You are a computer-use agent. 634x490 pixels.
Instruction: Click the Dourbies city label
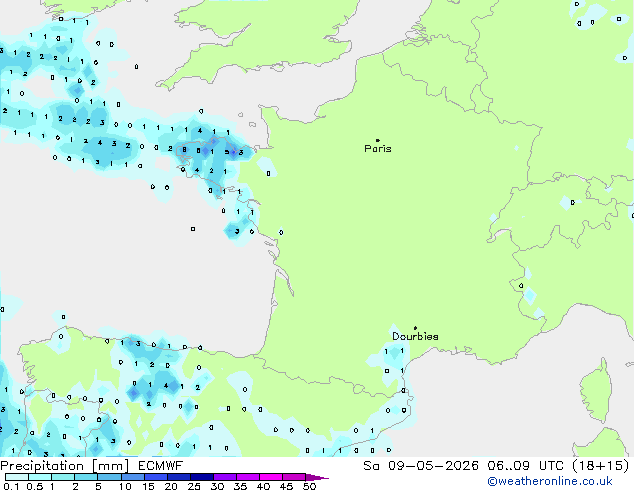(x=415, y=336)
